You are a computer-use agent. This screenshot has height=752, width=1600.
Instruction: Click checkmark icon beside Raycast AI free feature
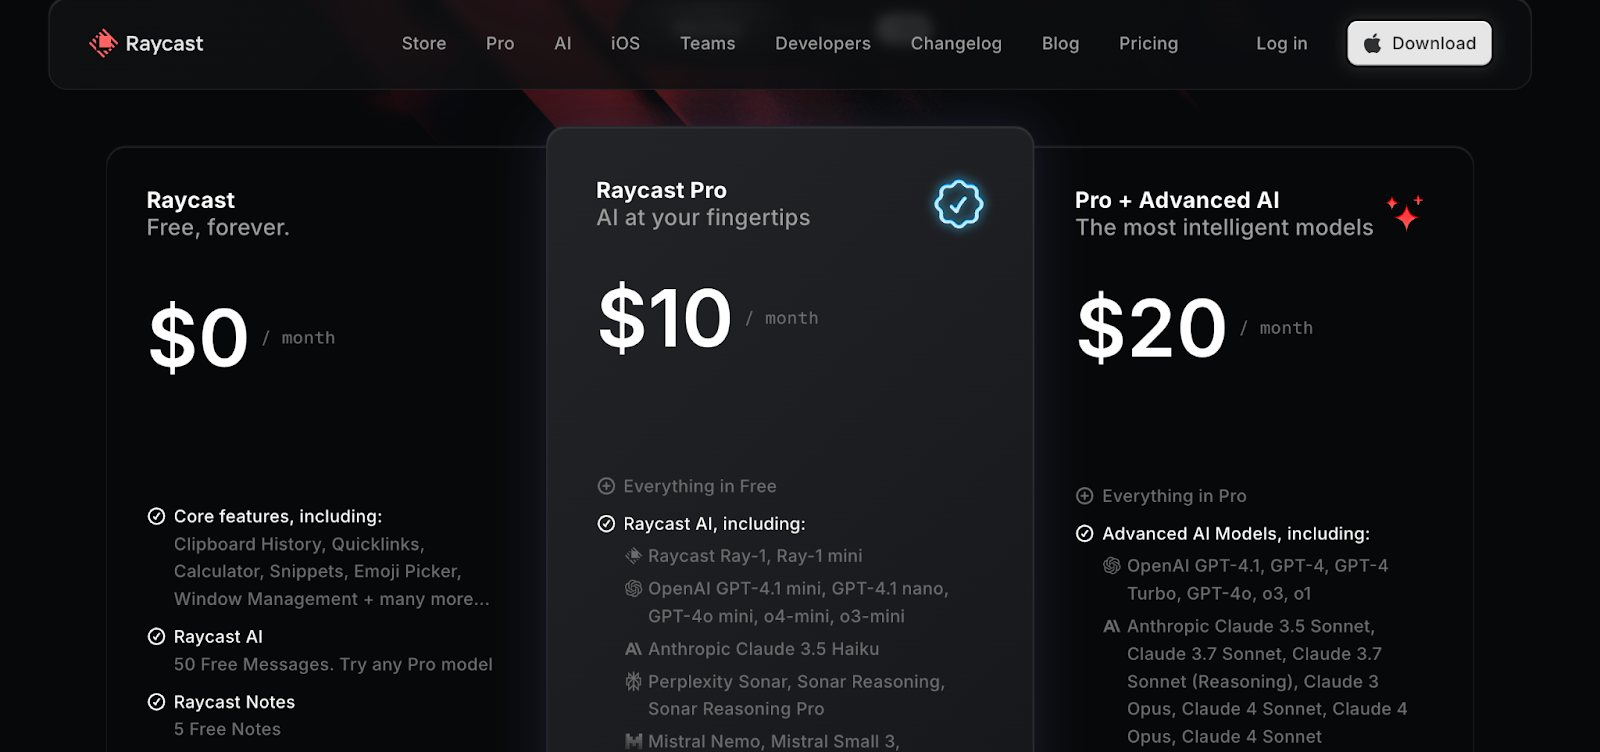156,637
